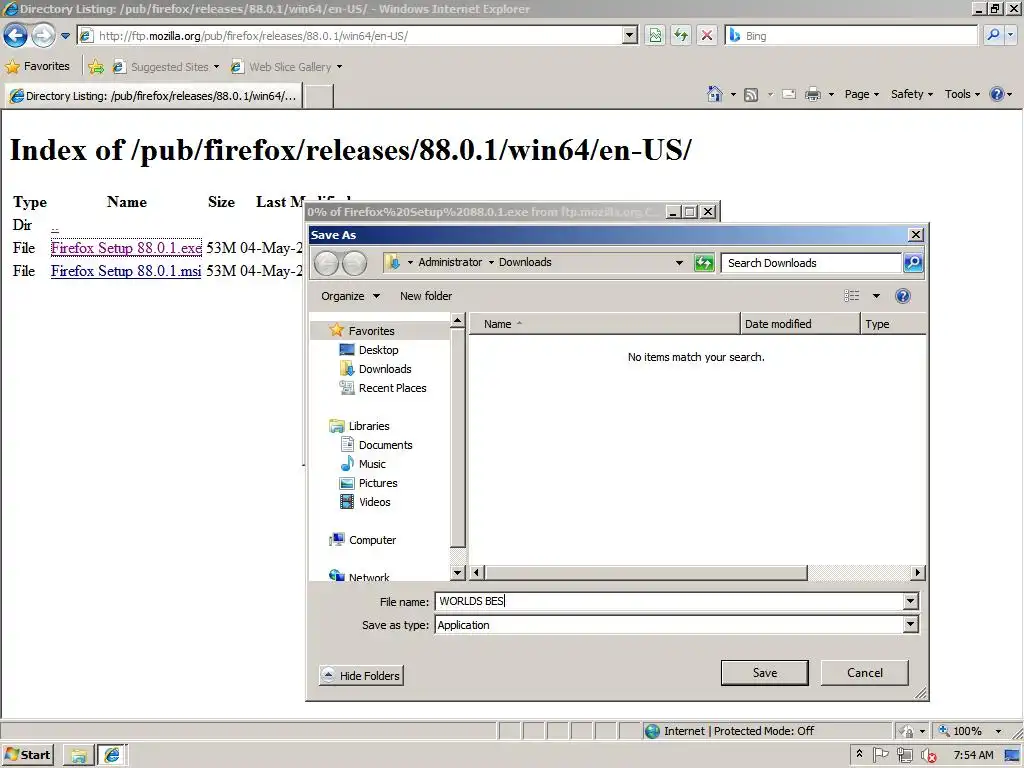Select Desktop in the navigation pane

[369, 350]
